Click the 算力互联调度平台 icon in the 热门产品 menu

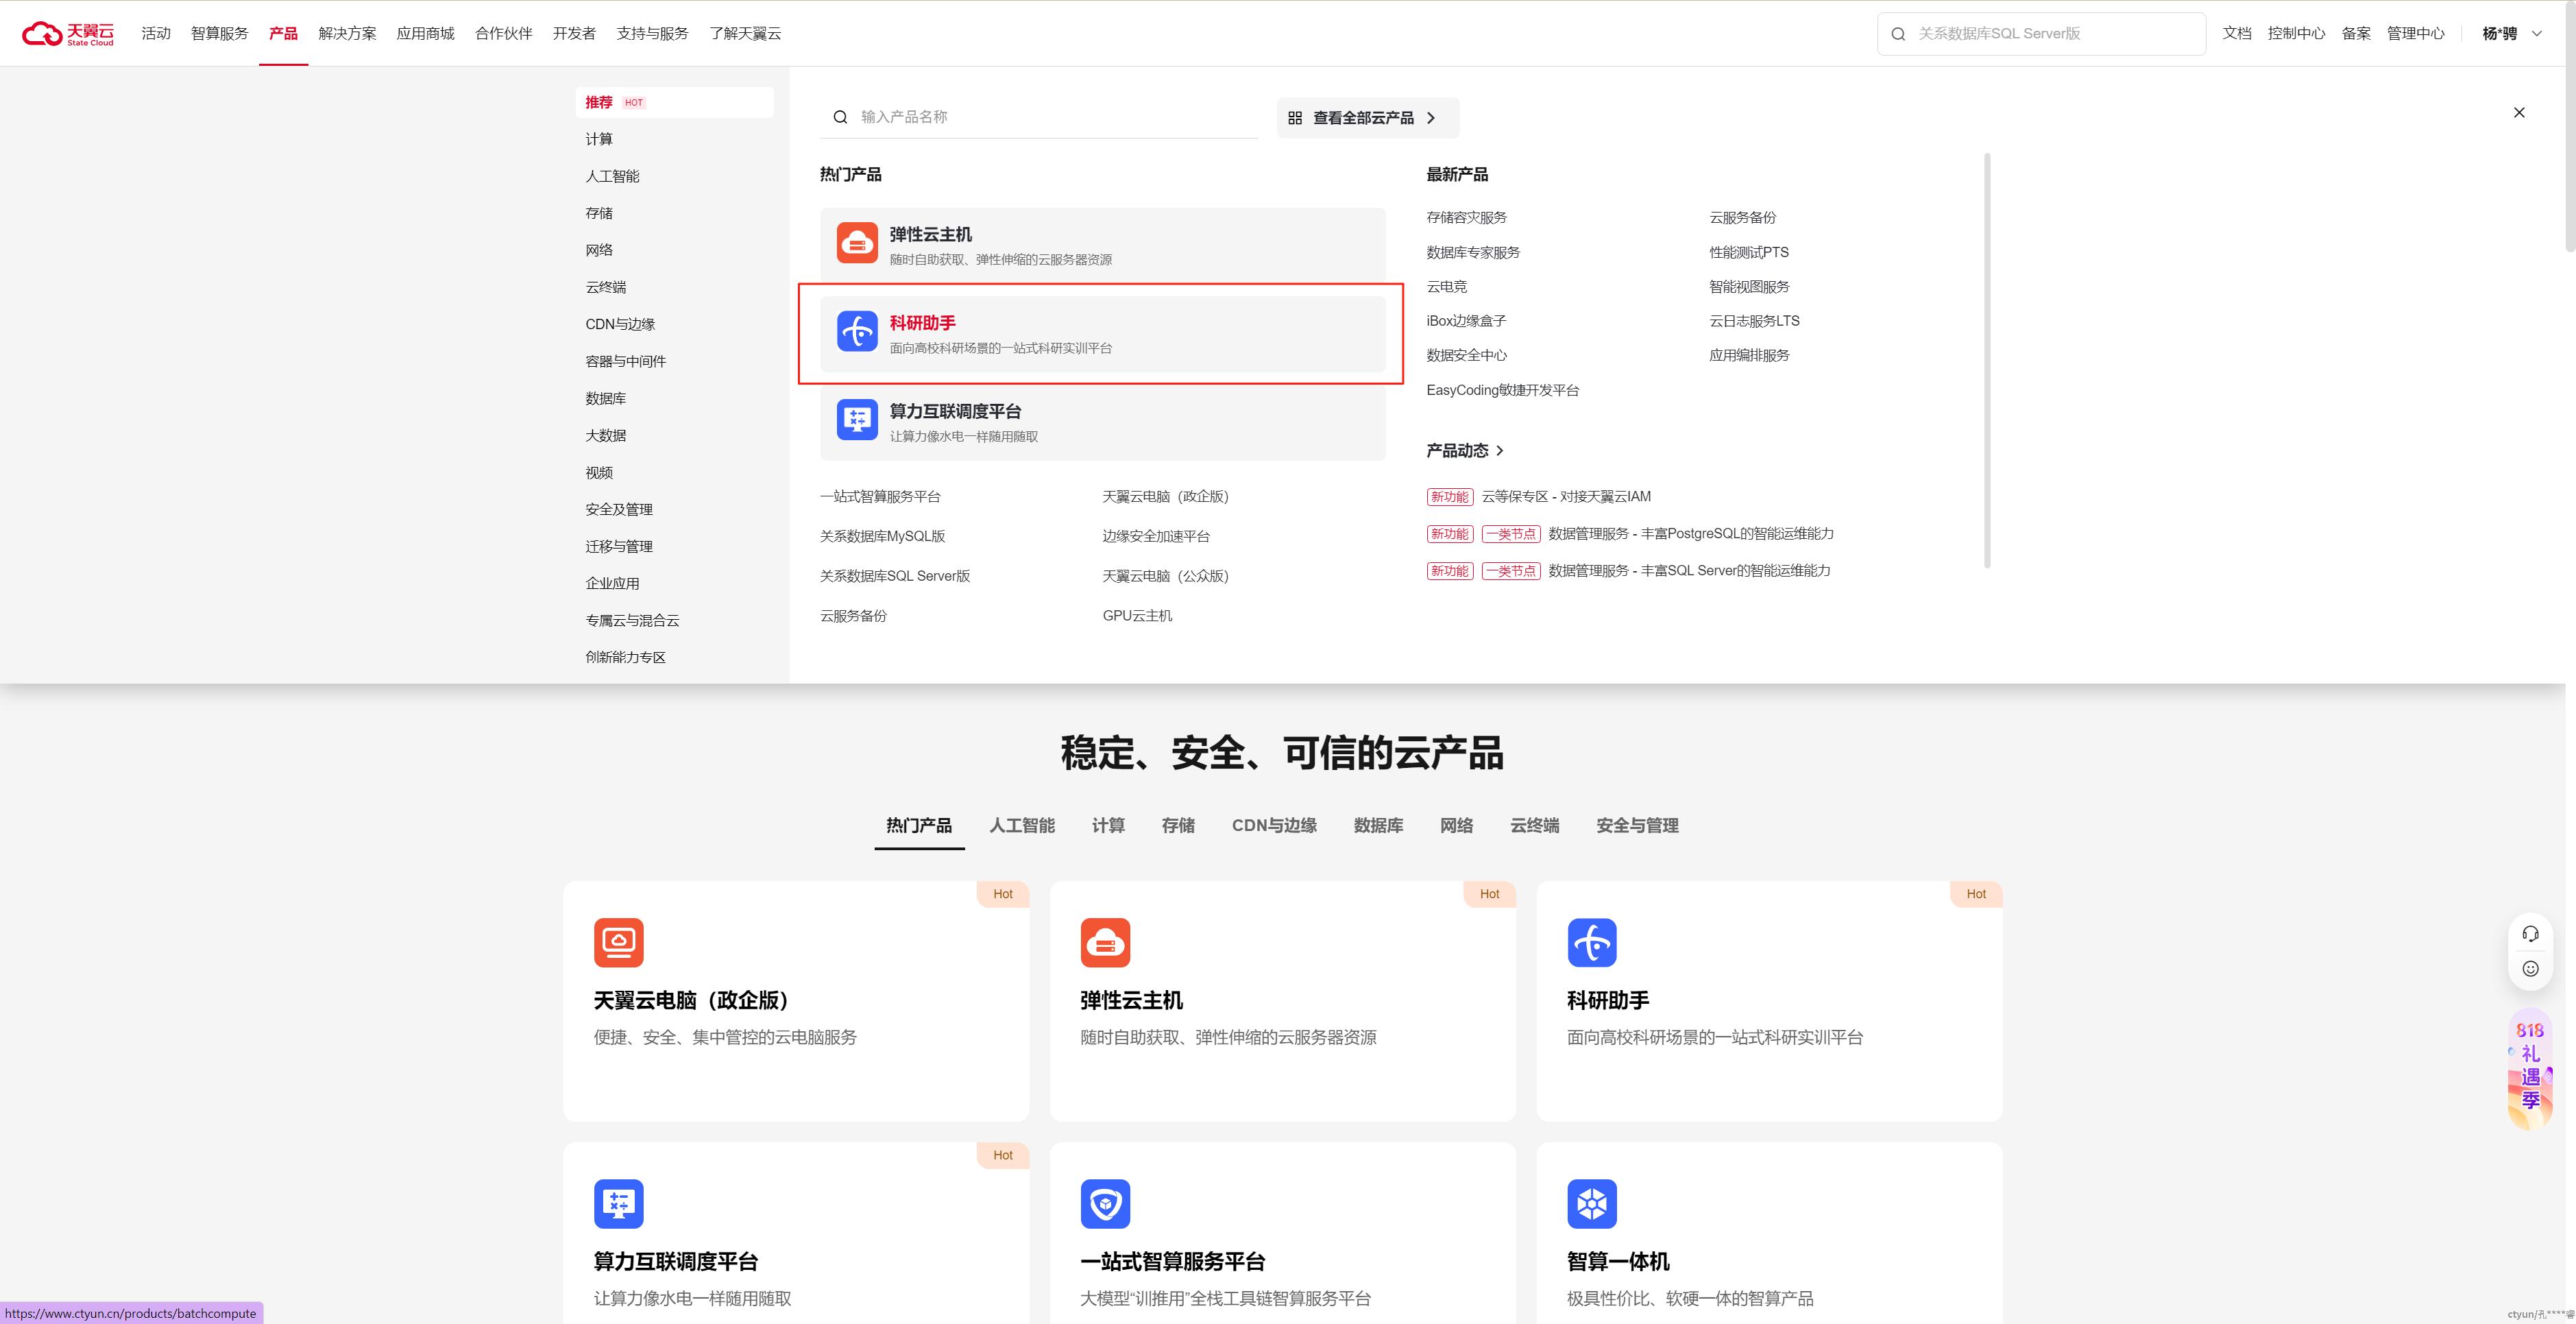[857, 420]
